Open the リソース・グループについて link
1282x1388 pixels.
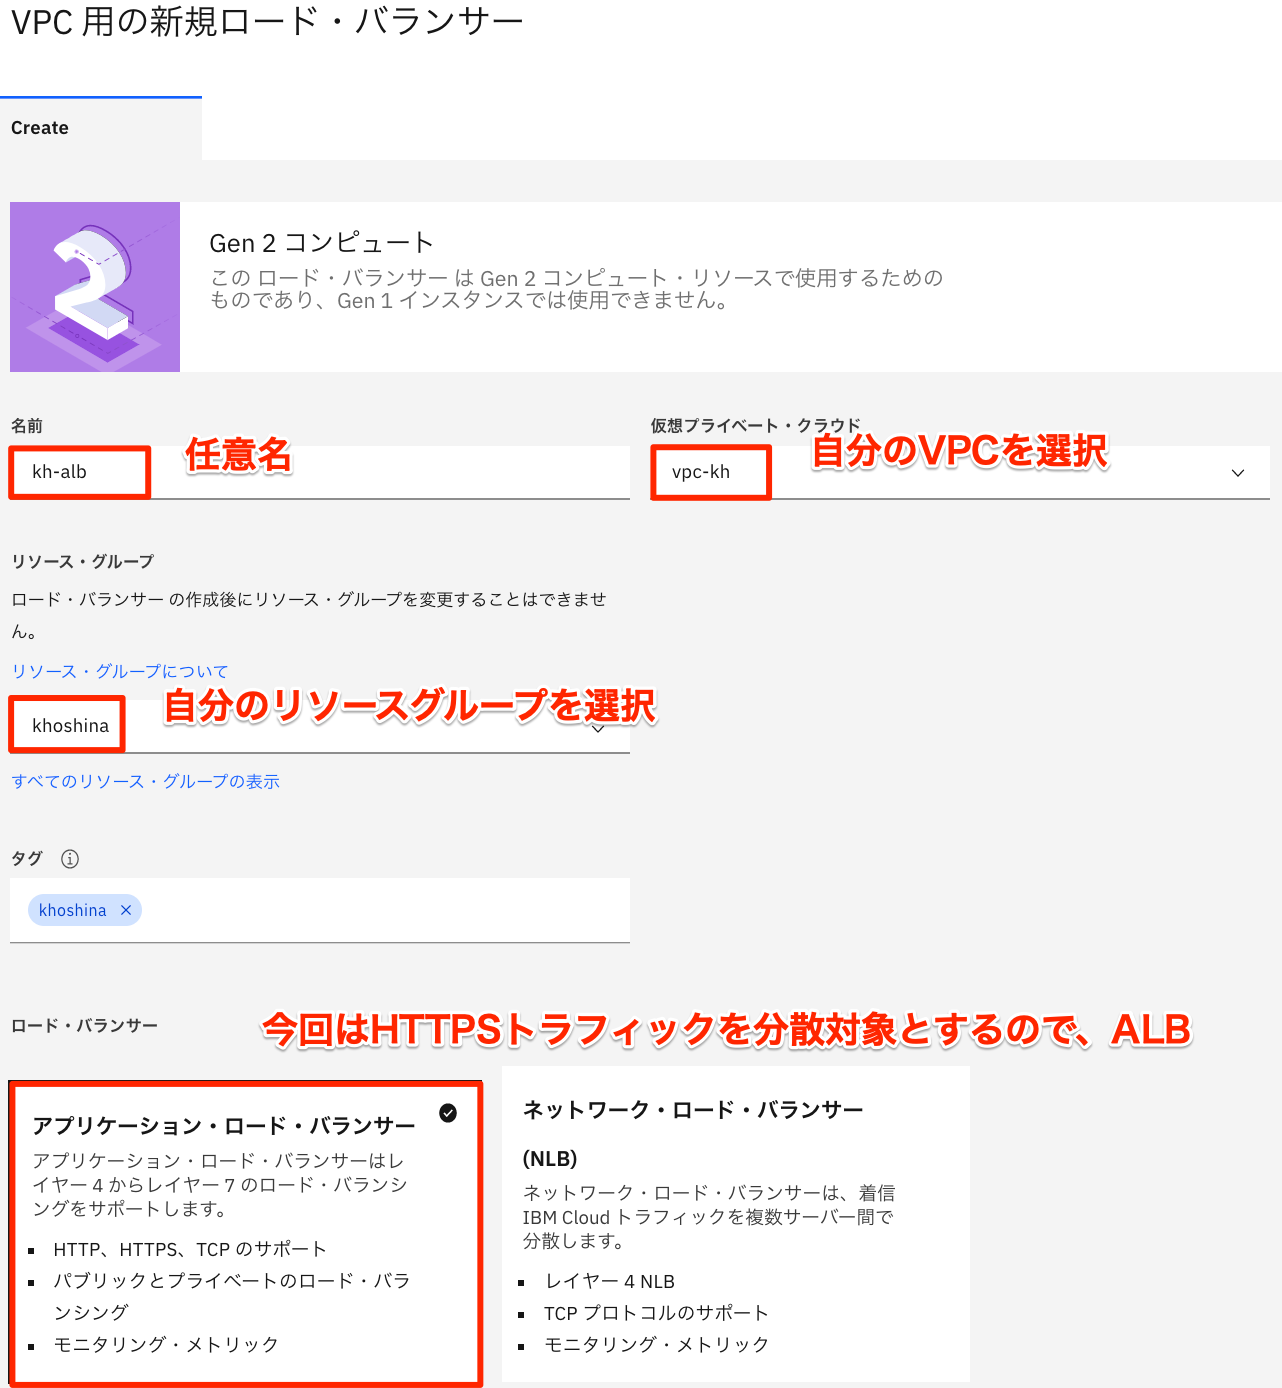point(119,670)
